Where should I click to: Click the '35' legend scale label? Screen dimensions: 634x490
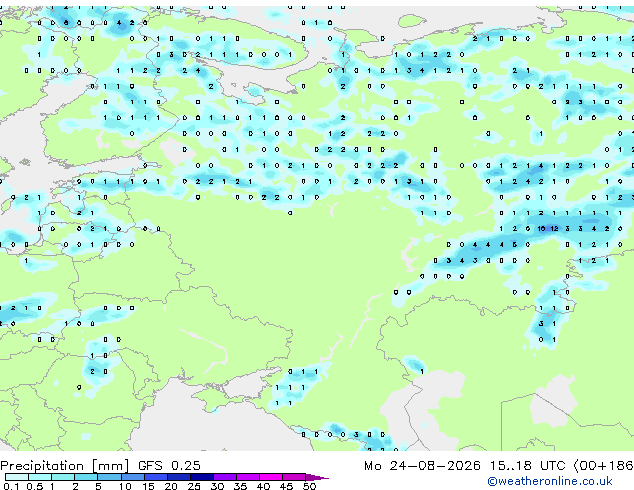click(241, 486)
